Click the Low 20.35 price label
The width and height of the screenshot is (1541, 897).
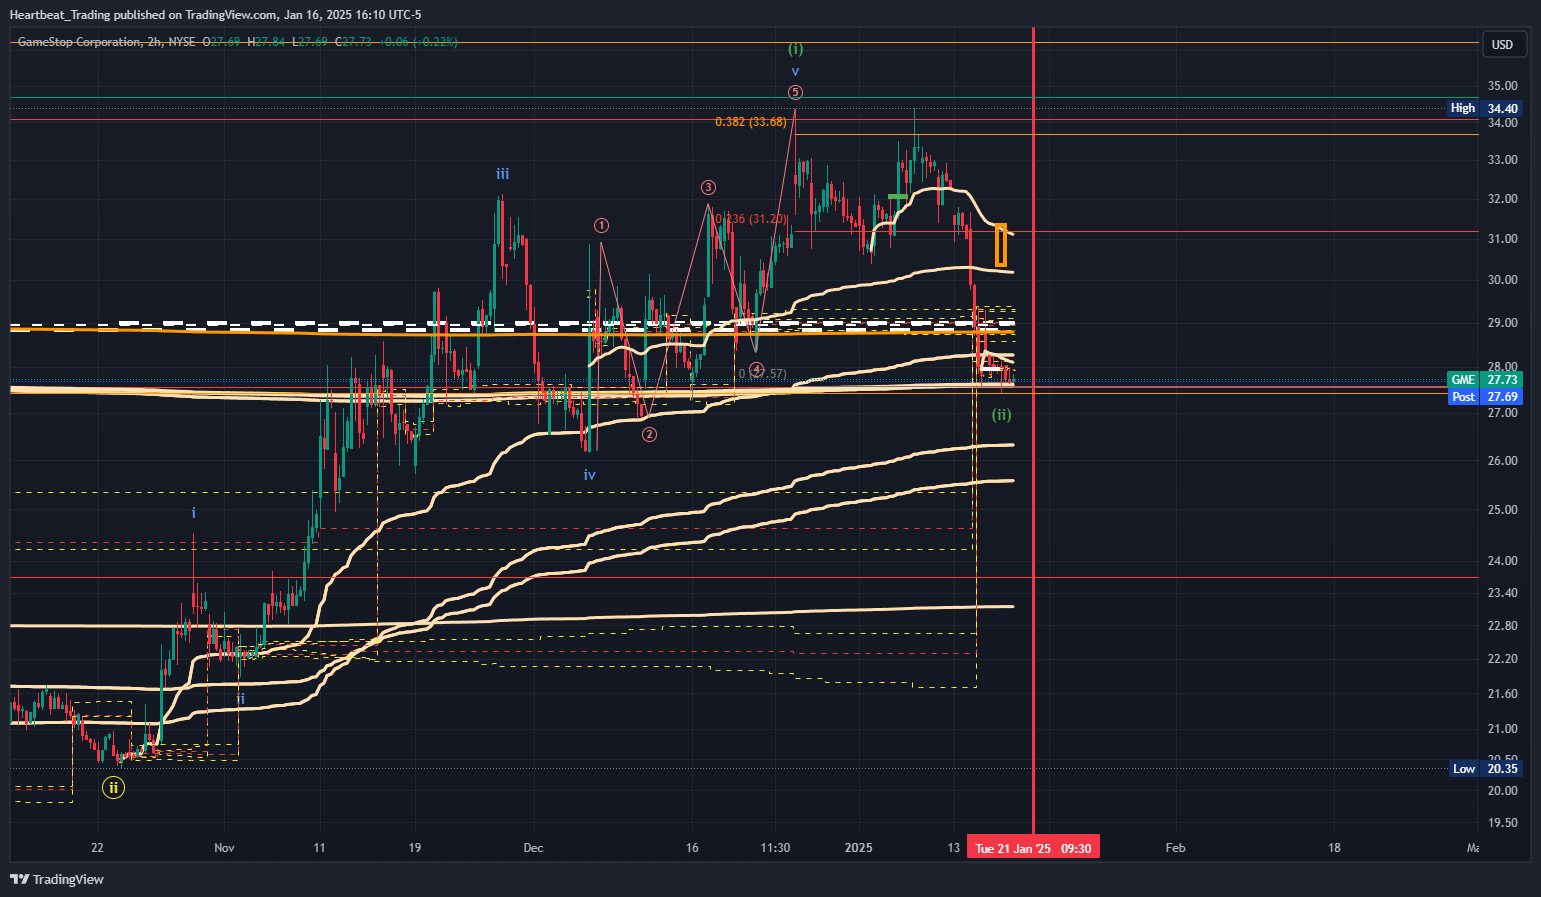[1485, 768]
